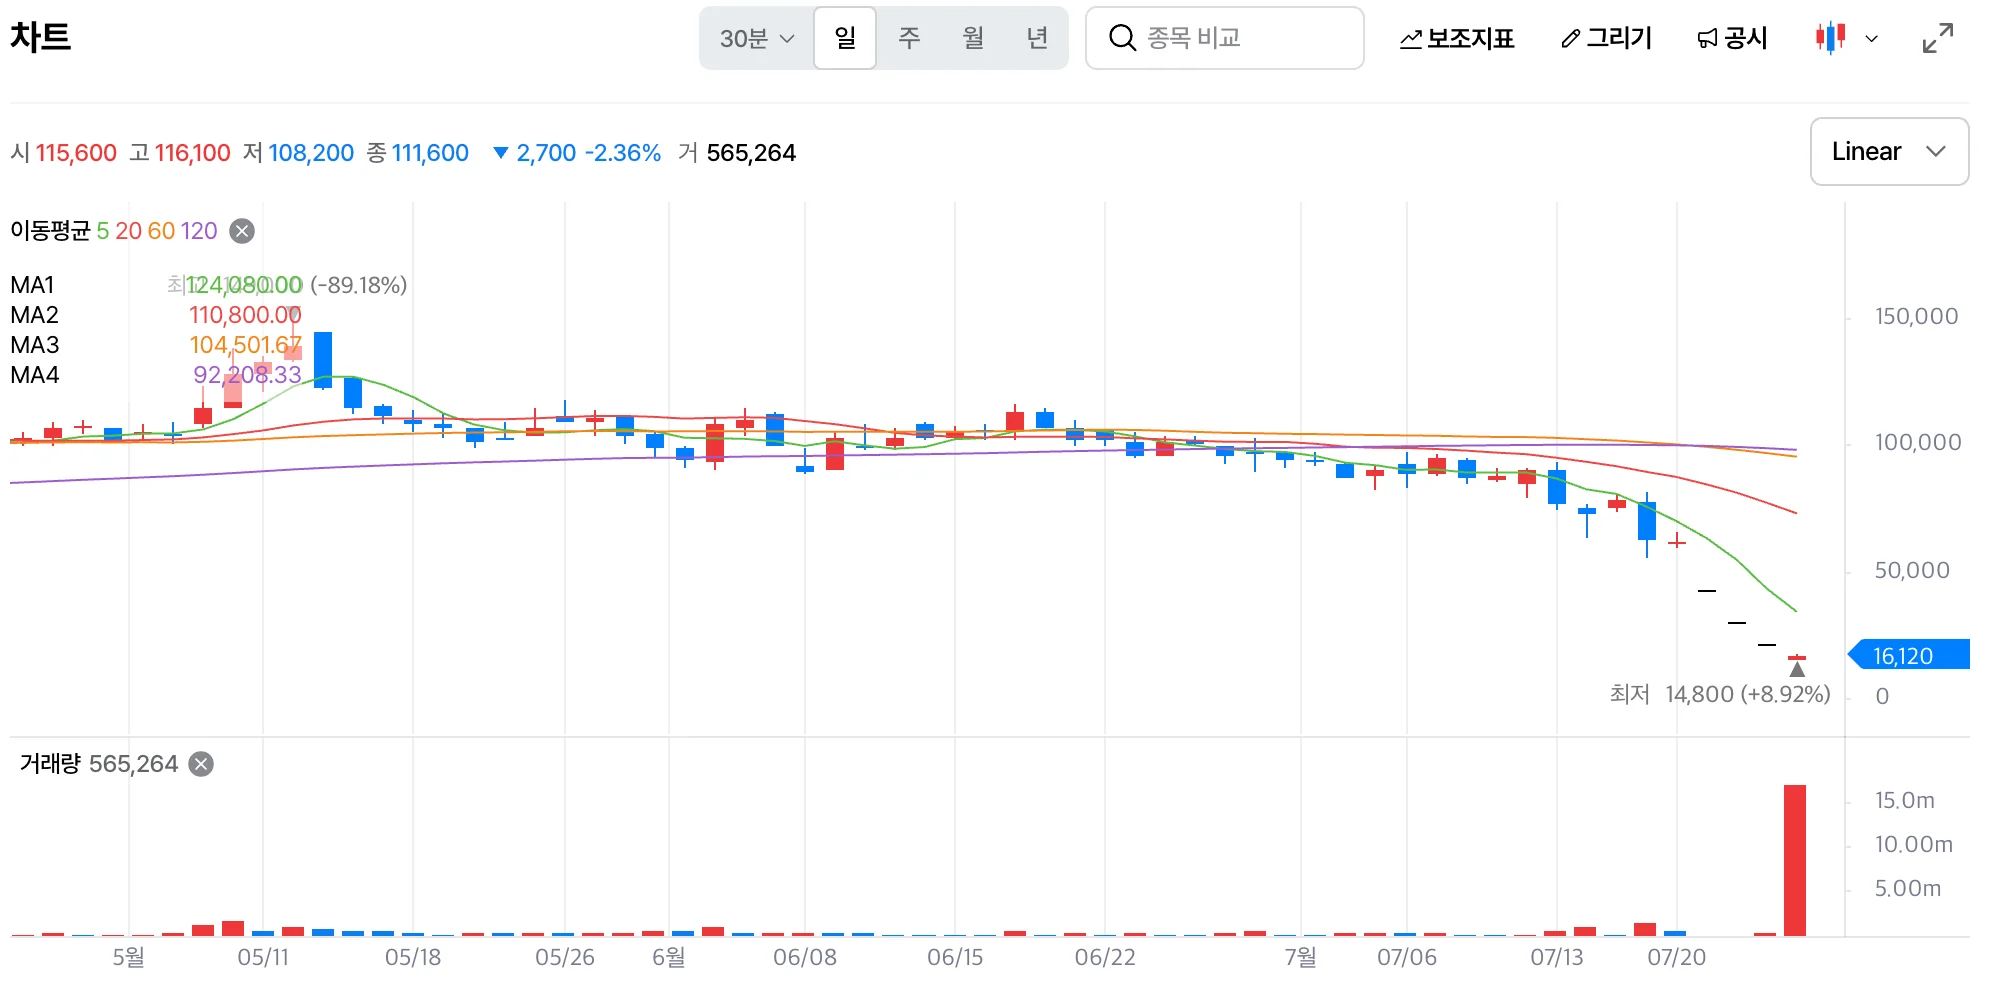Open the 그리기 drawing tools
Screen dimensions: 1994x1004
click(x=1606, y=38)
